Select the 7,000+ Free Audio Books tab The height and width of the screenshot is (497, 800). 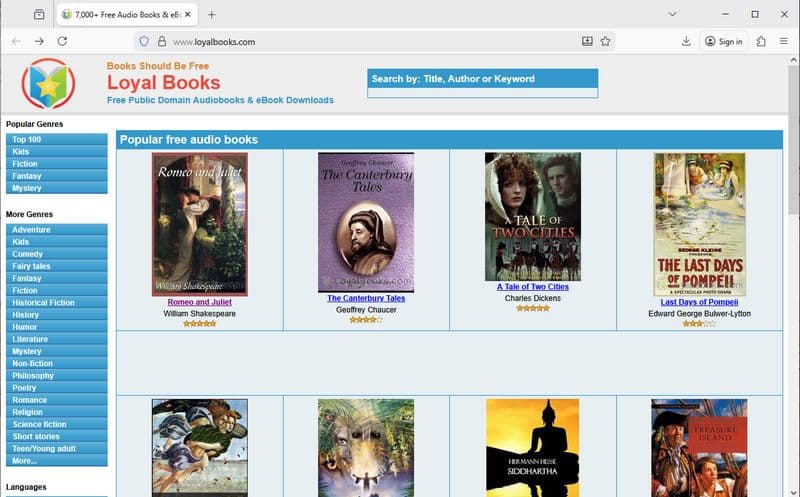point(127,15)
